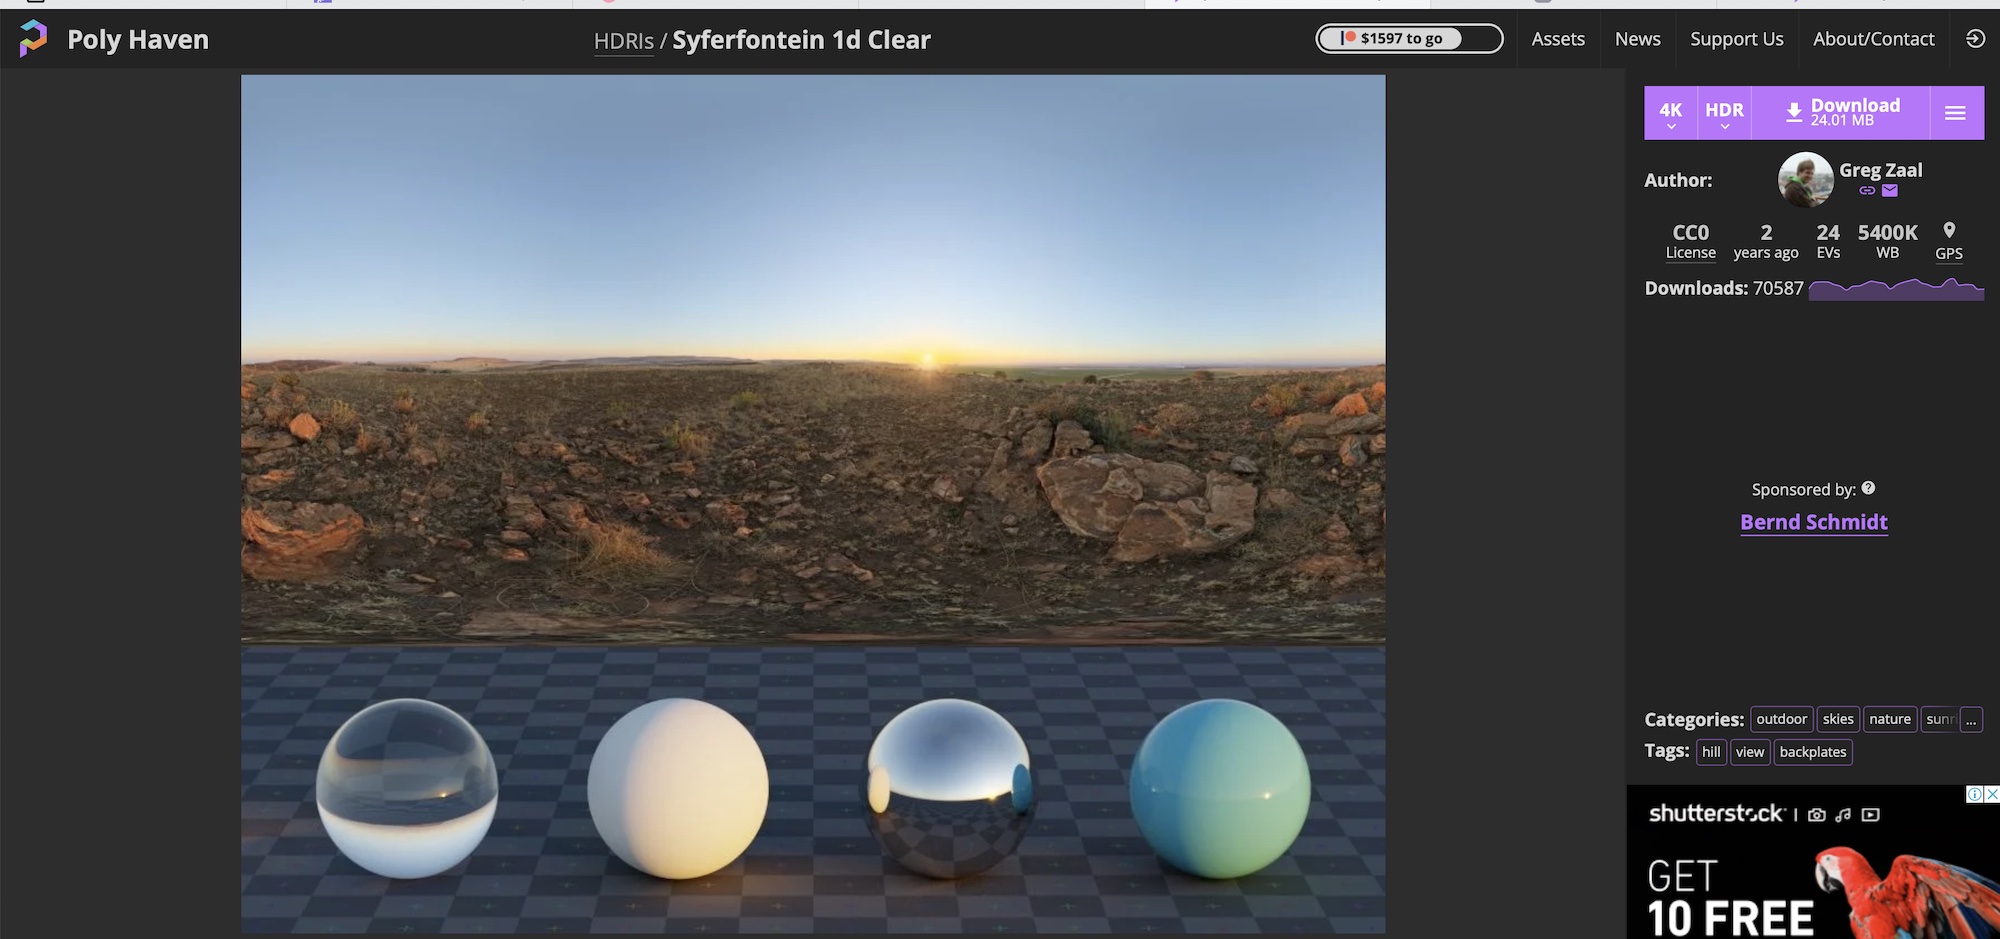Open the Assets menu in the header
Viewport: 2000px width, 939px height.
[x=1558, y=39]
